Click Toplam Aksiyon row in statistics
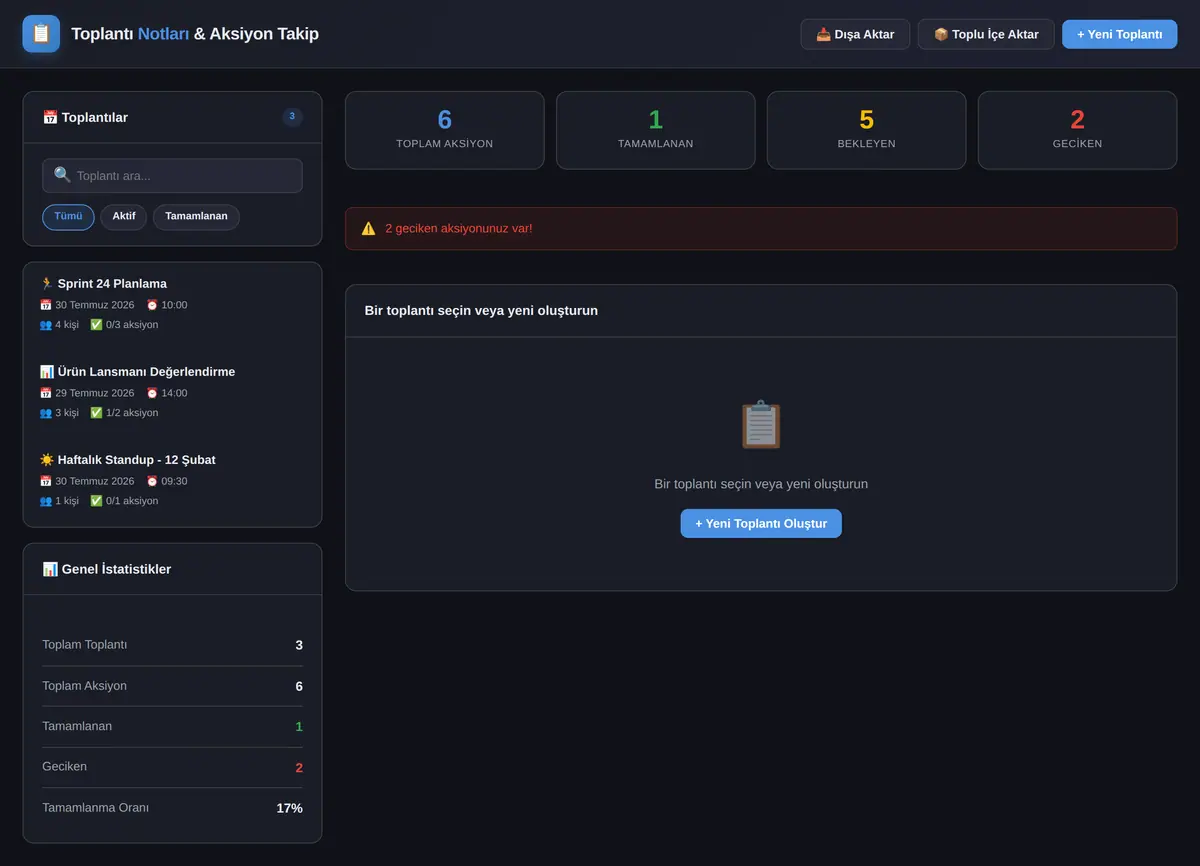The width and height of the screenshot is (1200, 866). 172,686
